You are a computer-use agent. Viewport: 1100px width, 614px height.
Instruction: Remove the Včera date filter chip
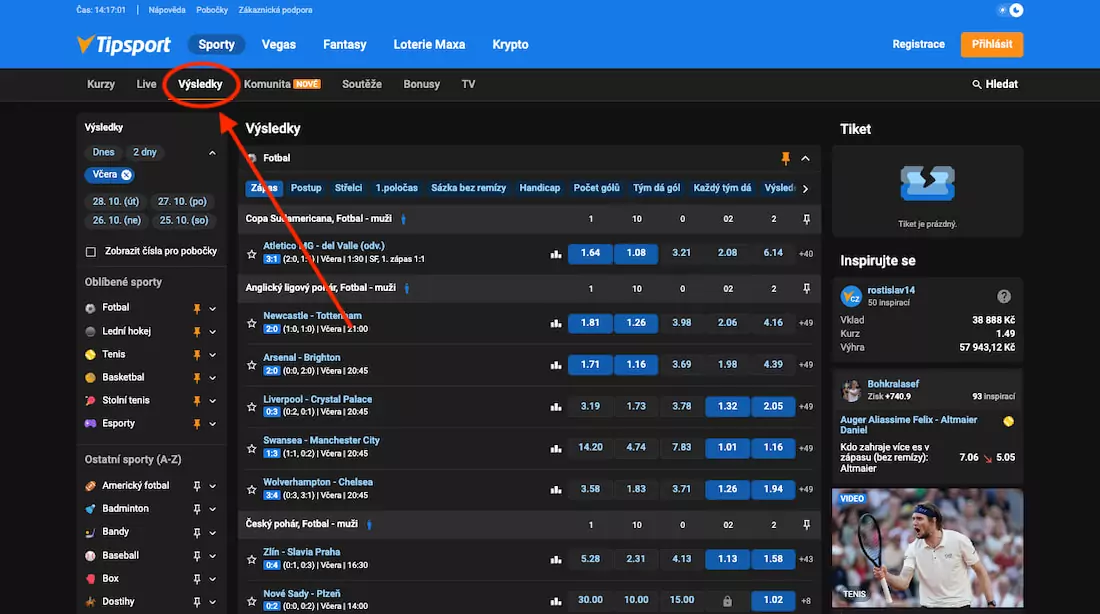tap(125, 174)
